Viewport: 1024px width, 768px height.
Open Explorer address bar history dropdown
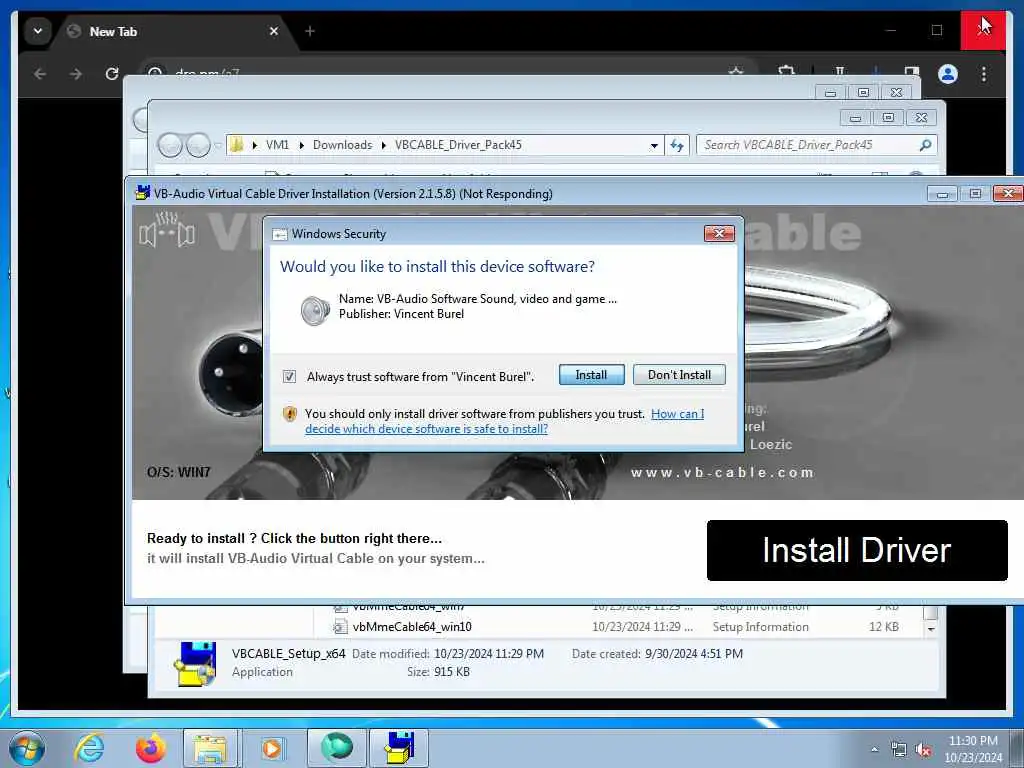click(654, 146)
